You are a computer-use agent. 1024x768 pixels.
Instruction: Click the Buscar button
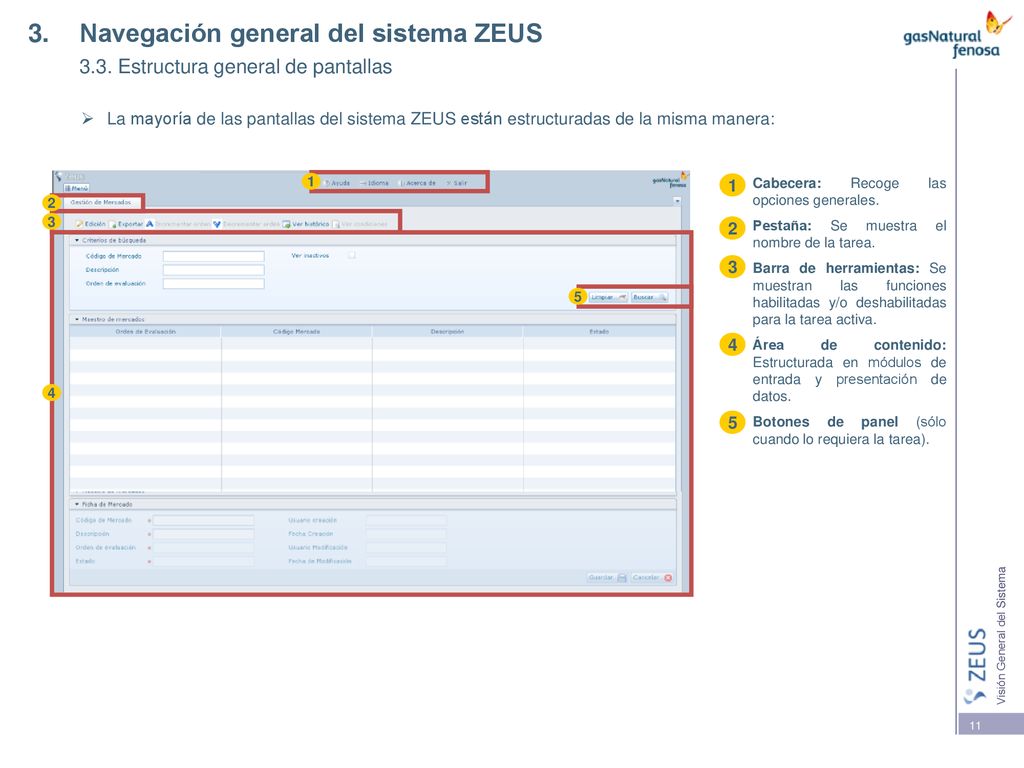click(649, 297)
